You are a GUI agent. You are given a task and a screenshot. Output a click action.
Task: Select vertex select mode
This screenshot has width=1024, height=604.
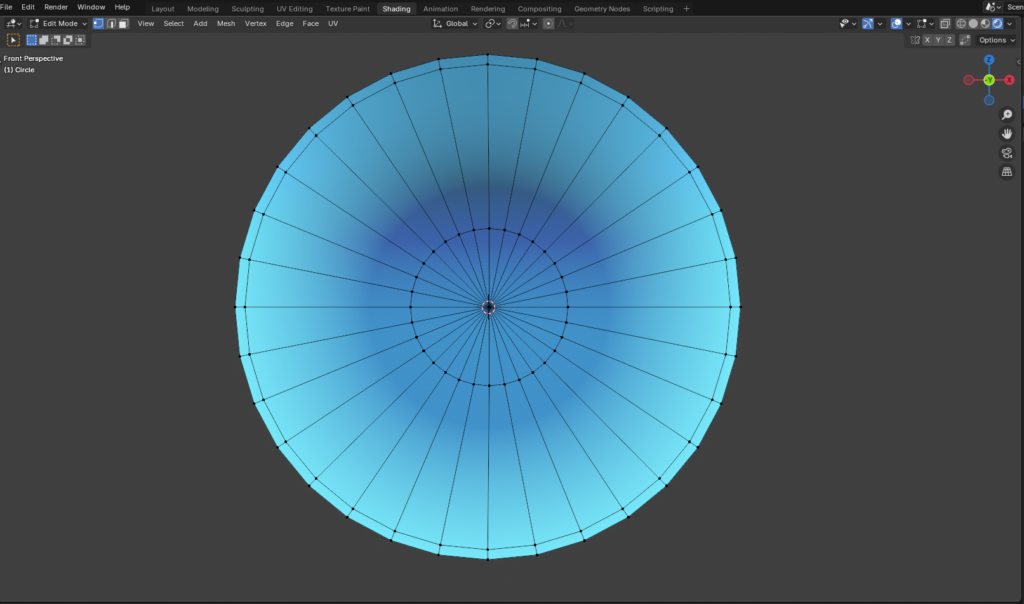(98, 24)
